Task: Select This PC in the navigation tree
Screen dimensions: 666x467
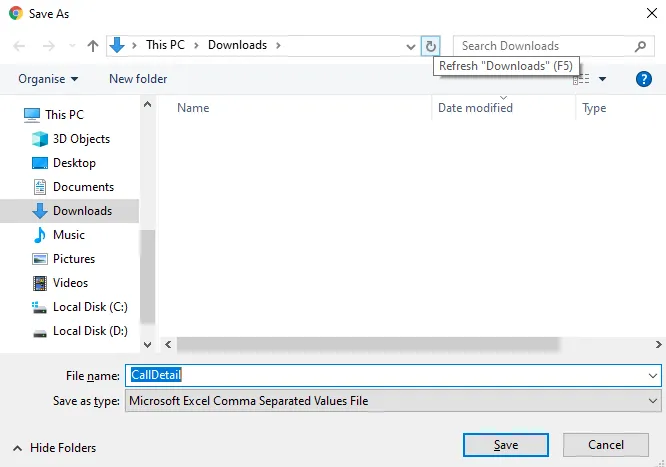Action: [65, 115]
